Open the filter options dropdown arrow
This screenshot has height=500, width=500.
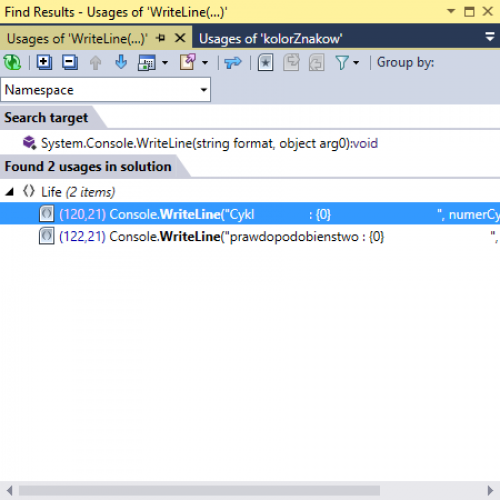(356, 62)
